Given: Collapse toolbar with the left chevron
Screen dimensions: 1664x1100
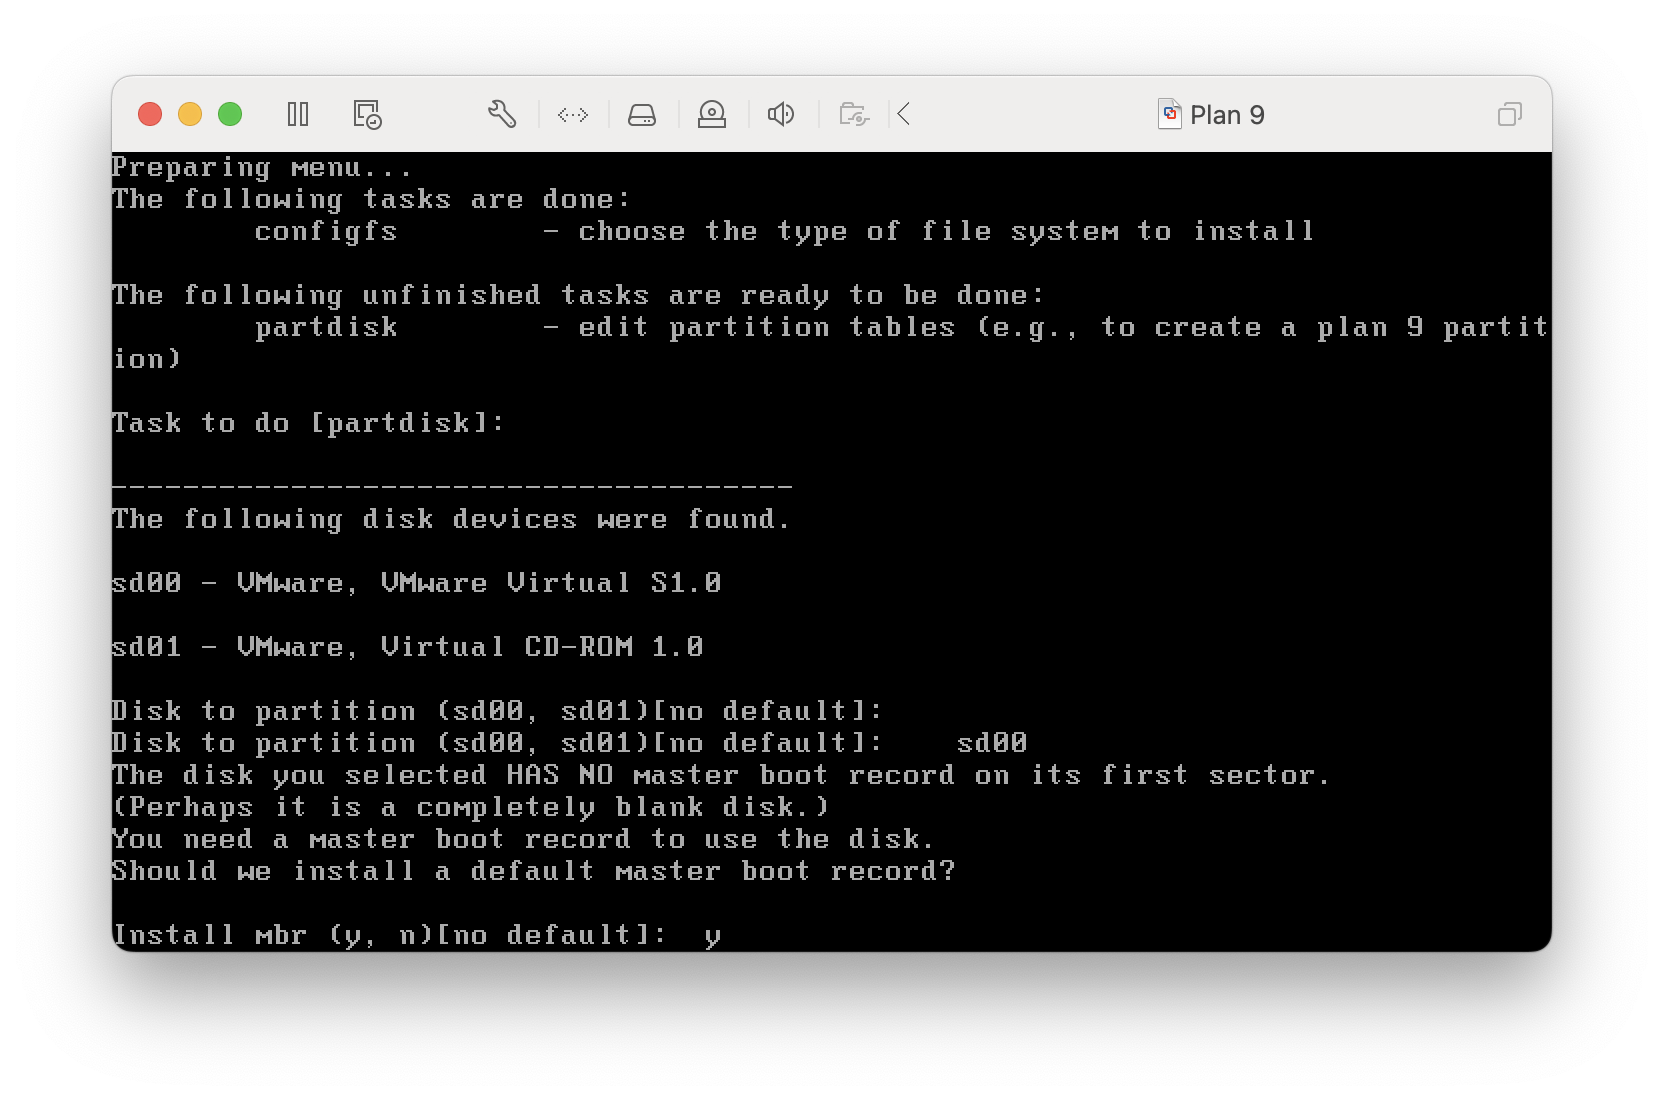Looking at the screenshot, I should pos(904,114).
